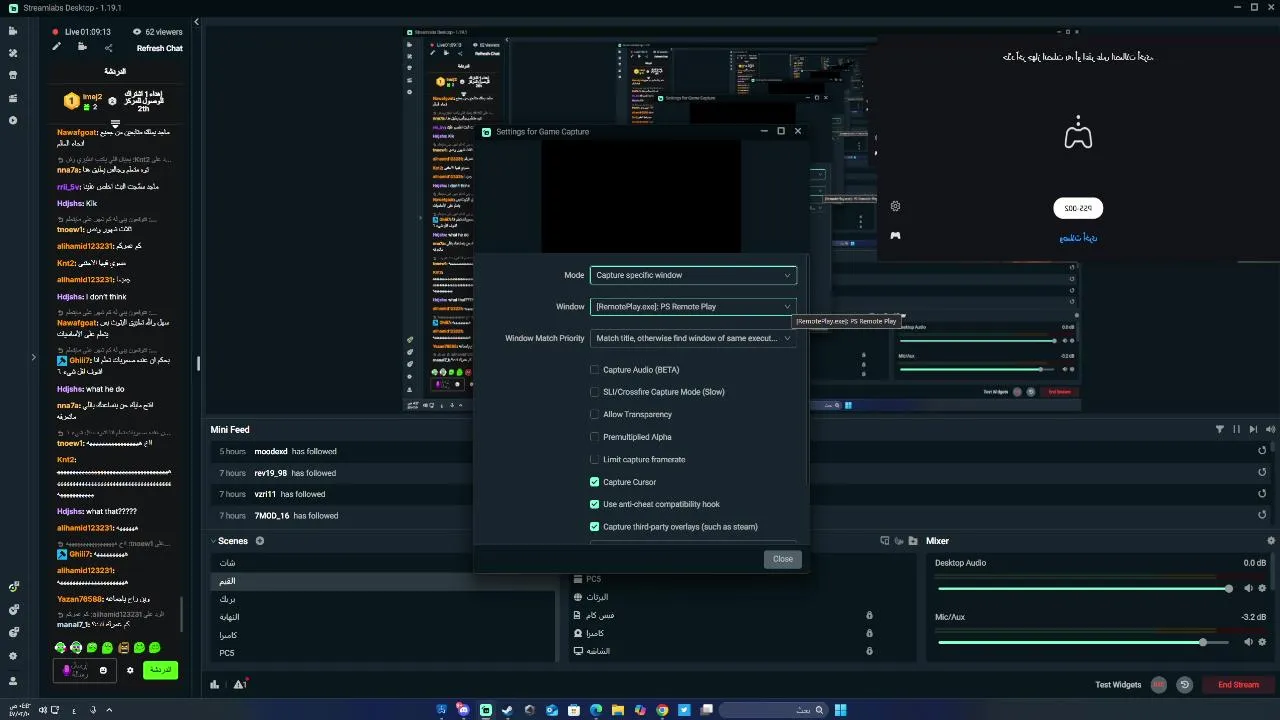Select the كامبرا scene
The image size is (1280, 720).
click(x=383, y=635)
